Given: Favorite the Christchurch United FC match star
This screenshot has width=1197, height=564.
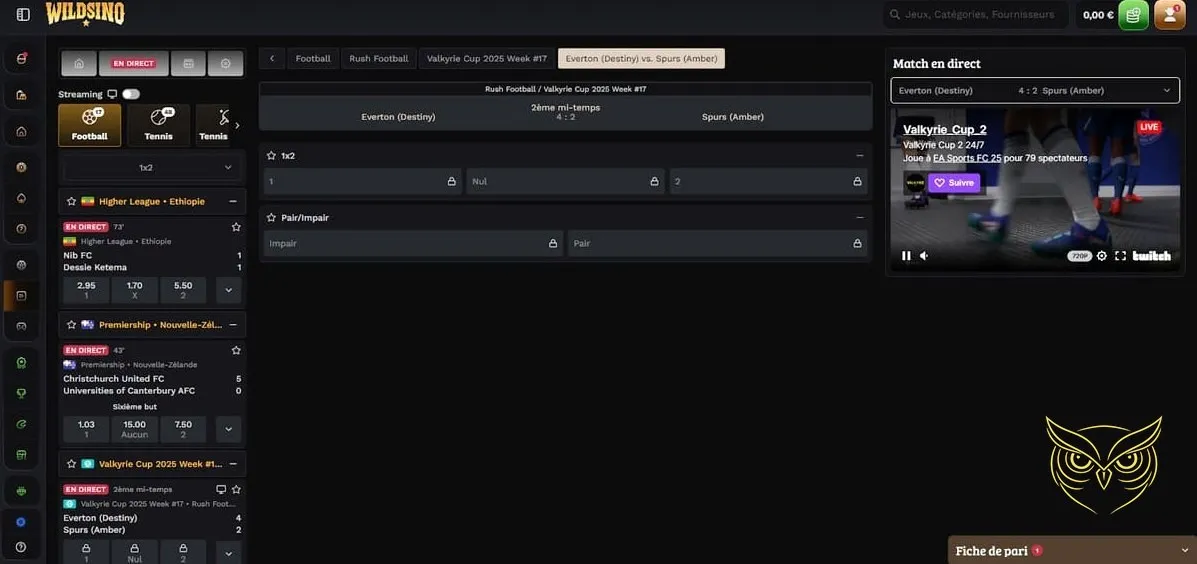Looking at the screenshot, I should 236,350.
